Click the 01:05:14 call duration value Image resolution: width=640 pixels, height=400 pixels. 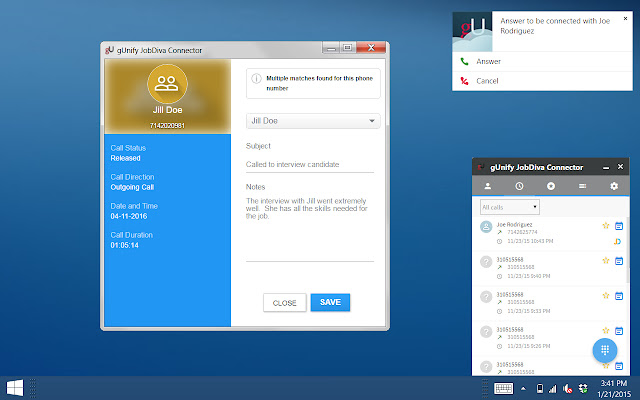[x=124, y=245]
